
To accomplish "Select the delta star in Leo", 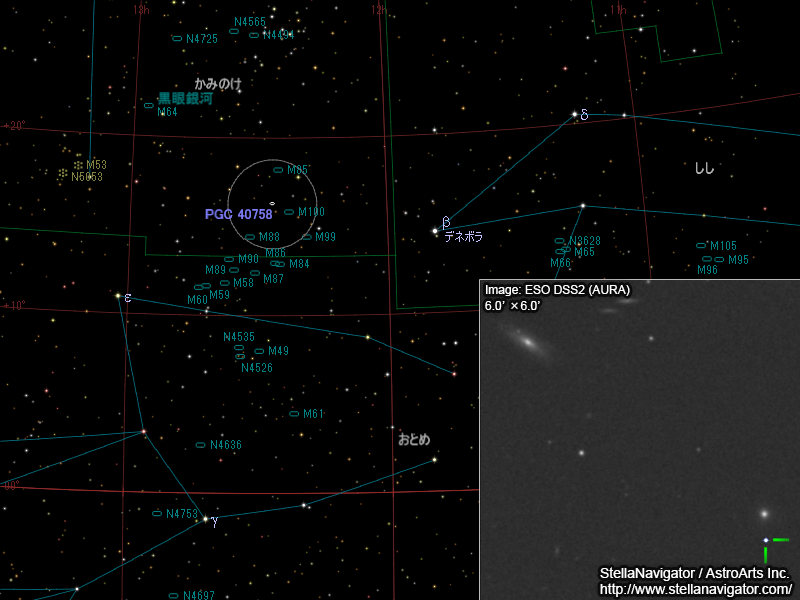I will pos(574,114).
